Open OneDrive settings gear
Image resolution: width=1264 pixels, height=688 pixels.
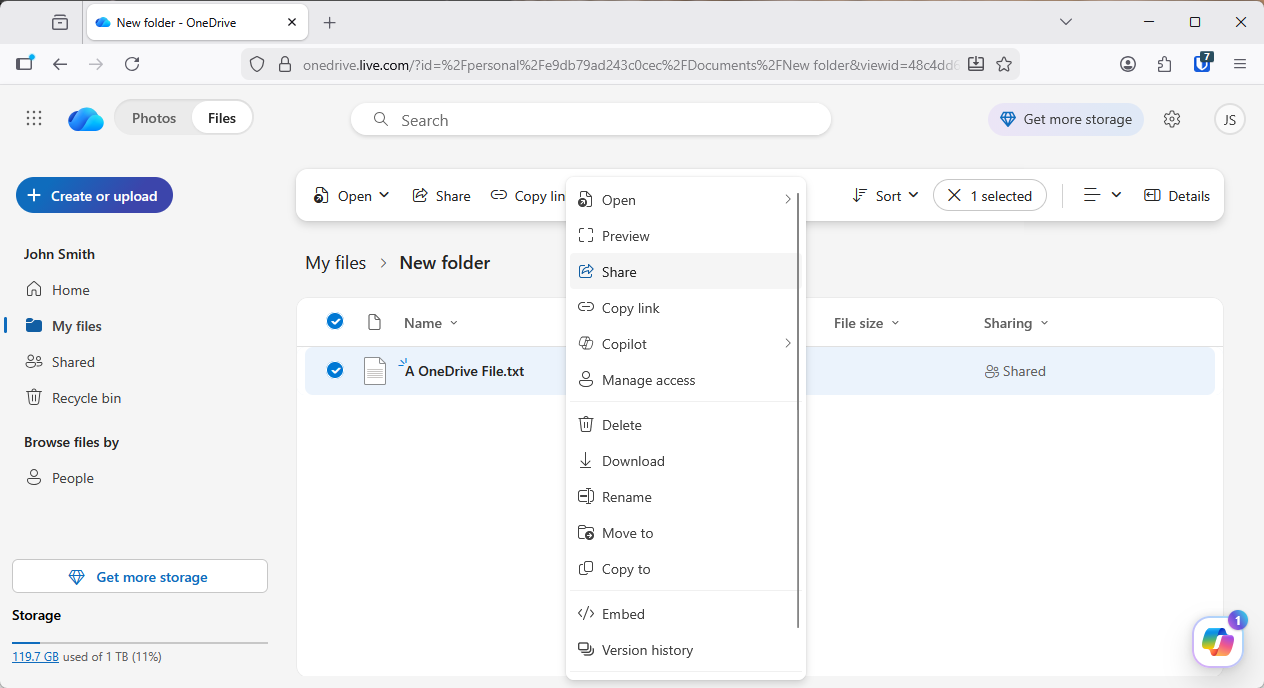pos(1172,118)
